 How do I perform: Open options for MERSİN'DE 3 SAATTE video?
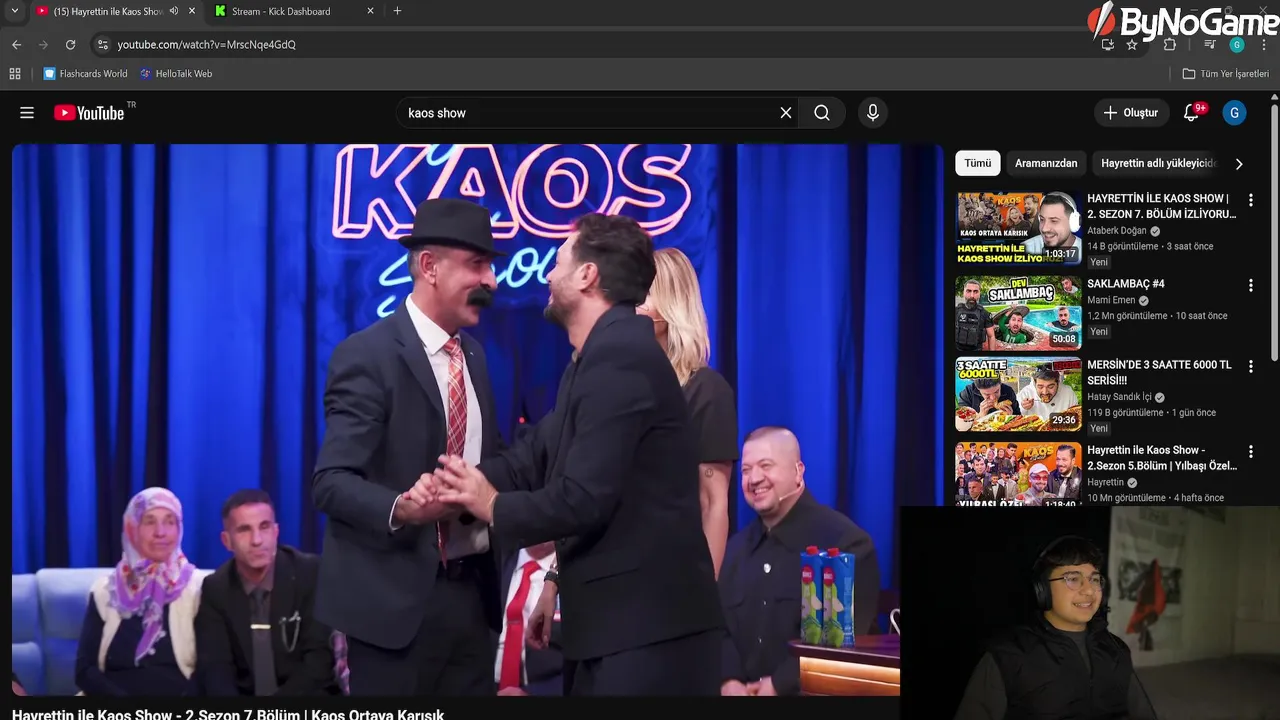coord(1250,366)
